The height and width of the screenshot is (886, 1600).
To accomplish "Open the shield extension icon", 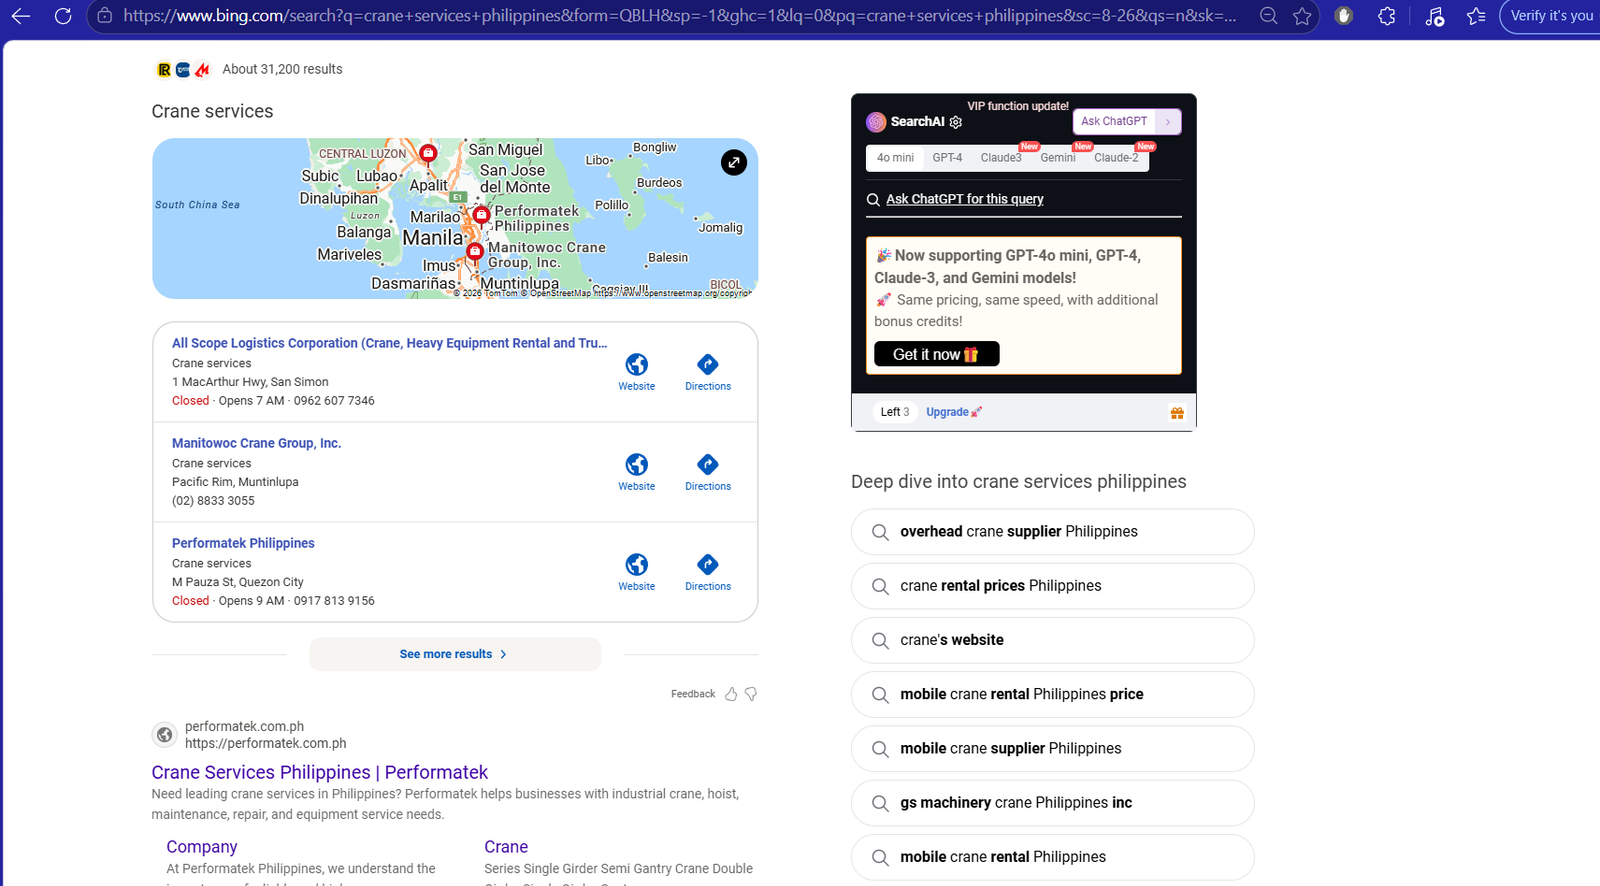I will 1344,16.
